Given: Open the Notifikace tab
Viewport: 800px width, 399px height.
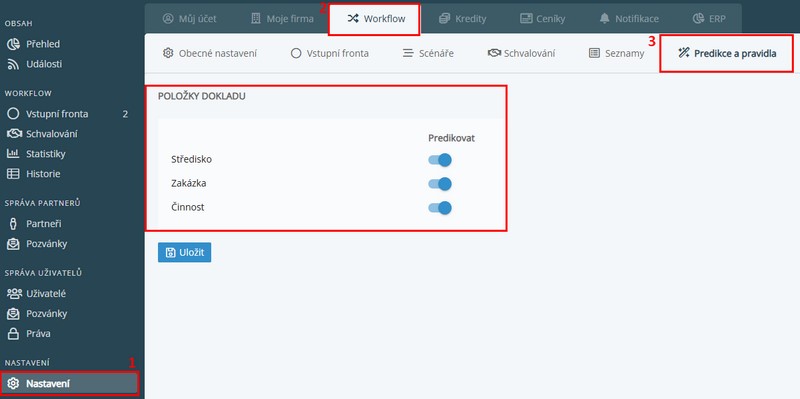Looking at the screenshot, I should [629, 19].
